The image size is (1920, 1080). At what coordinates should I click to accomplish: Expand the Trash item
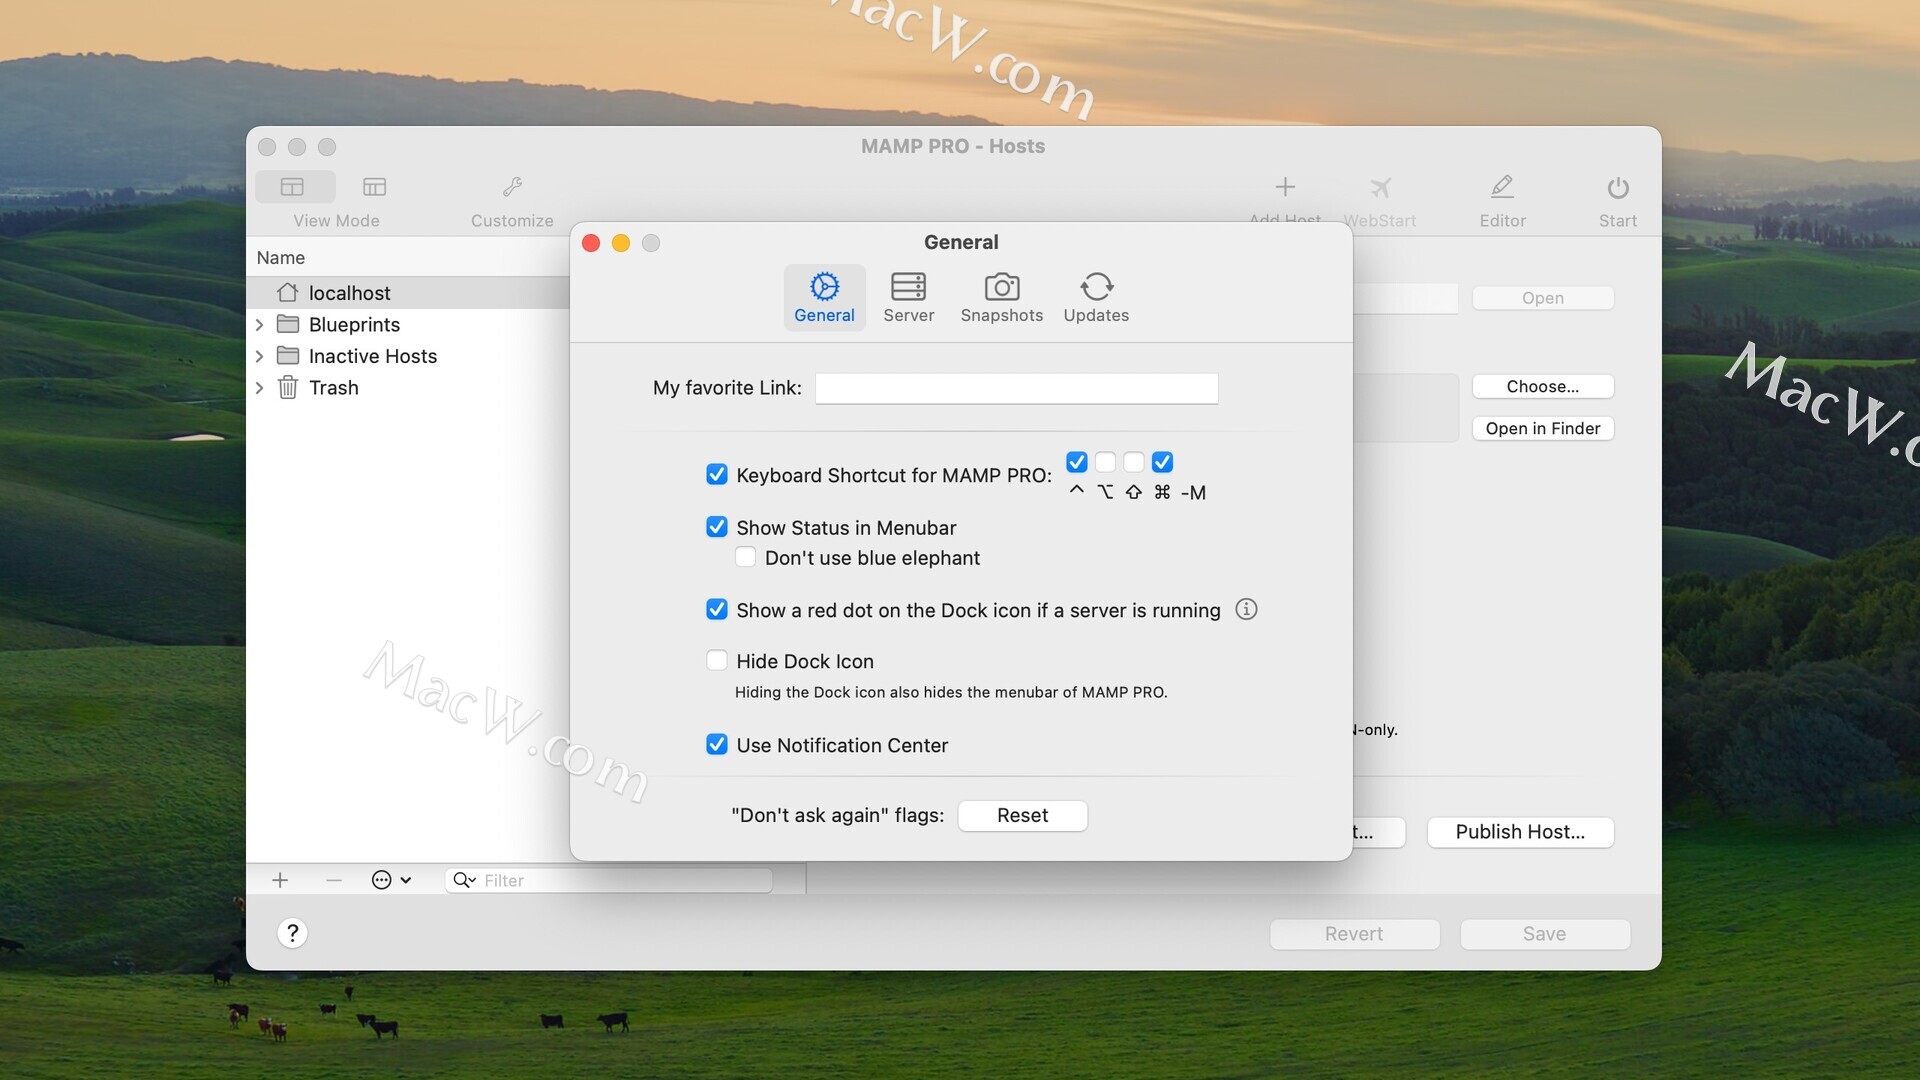(260, 388)
